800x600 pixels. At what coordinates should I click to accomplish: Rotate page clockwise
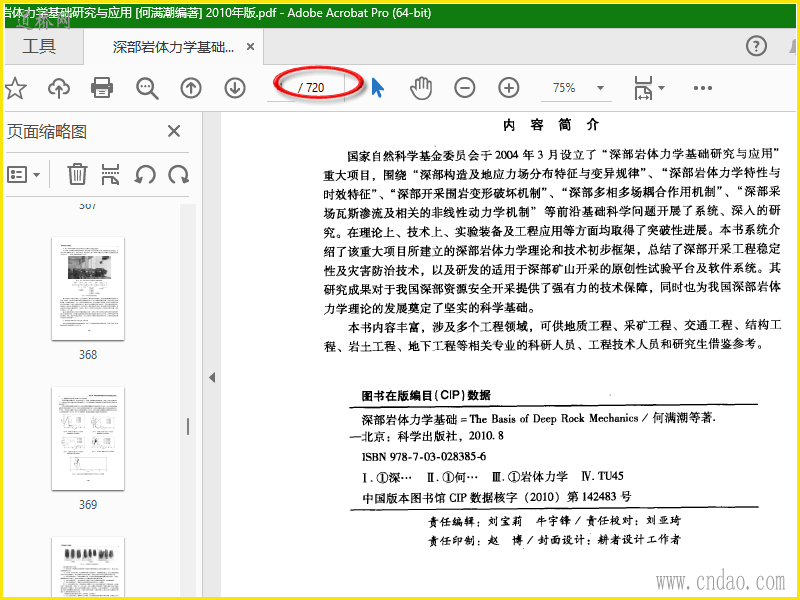pos(179,174)
